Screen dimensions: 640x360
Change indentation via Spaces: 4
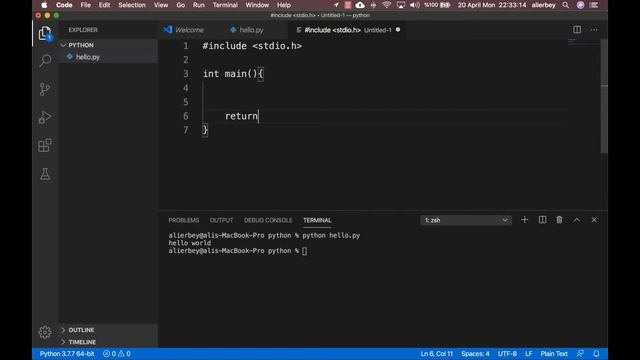pos(475,353)
